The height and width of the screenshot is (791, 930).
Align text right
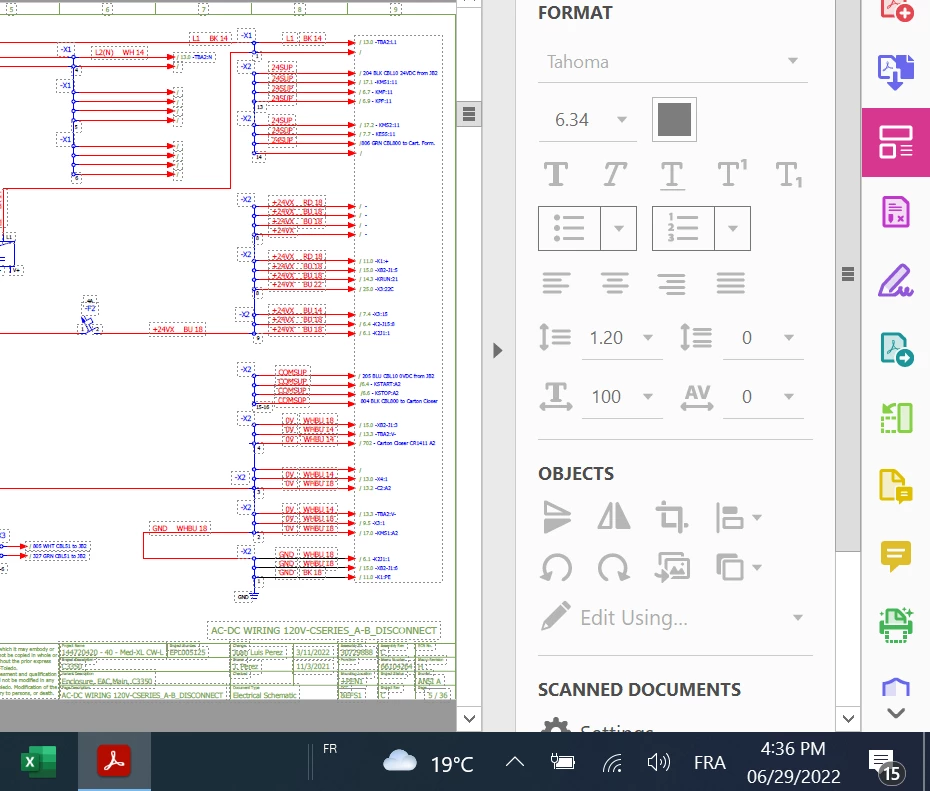[672, 283]
